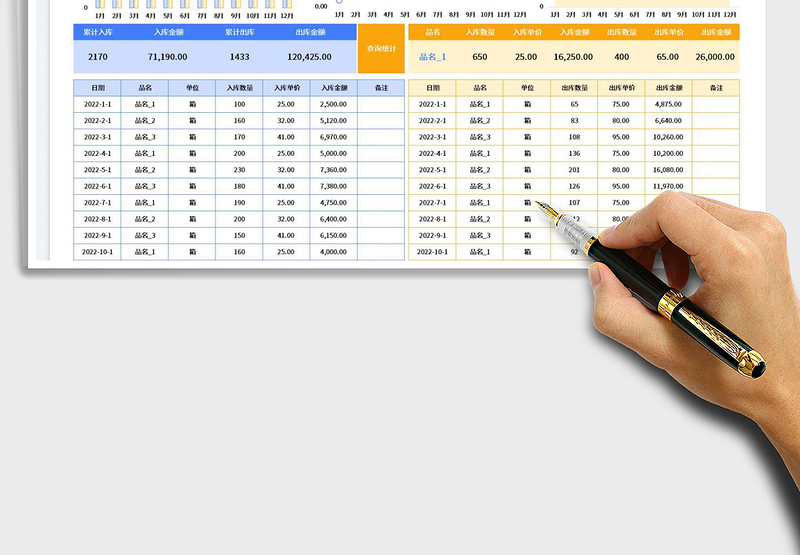Select the 120,425.00 outbound amount total
Viewport: 800px width, 555px height.
pos(310,57)
